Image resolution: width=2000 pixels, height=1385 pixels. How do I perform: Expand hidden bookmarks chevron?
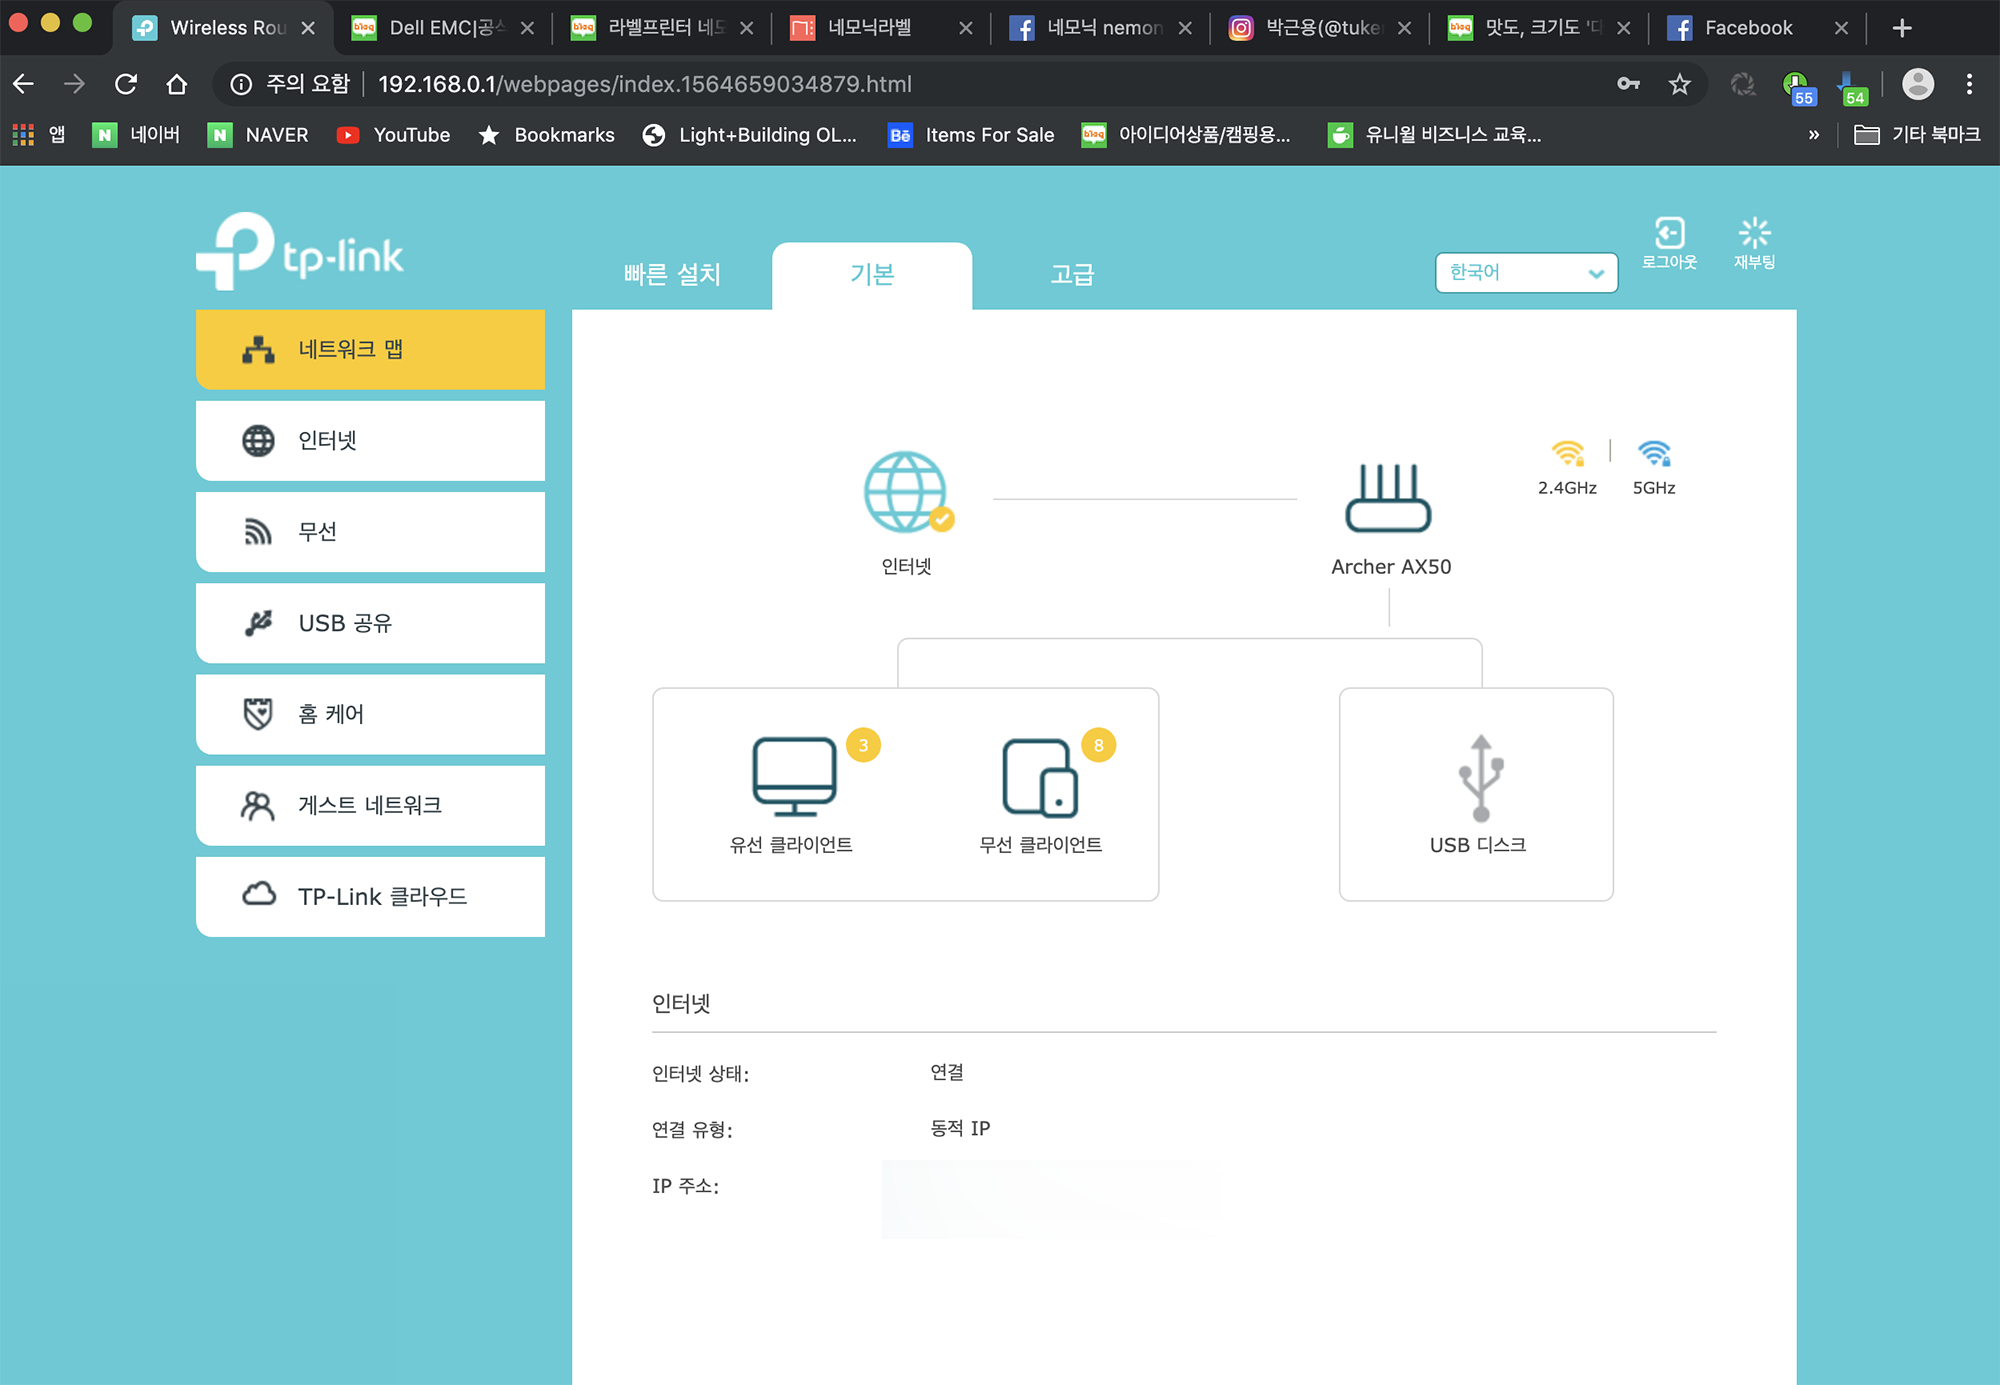(x=1813, y=135)
